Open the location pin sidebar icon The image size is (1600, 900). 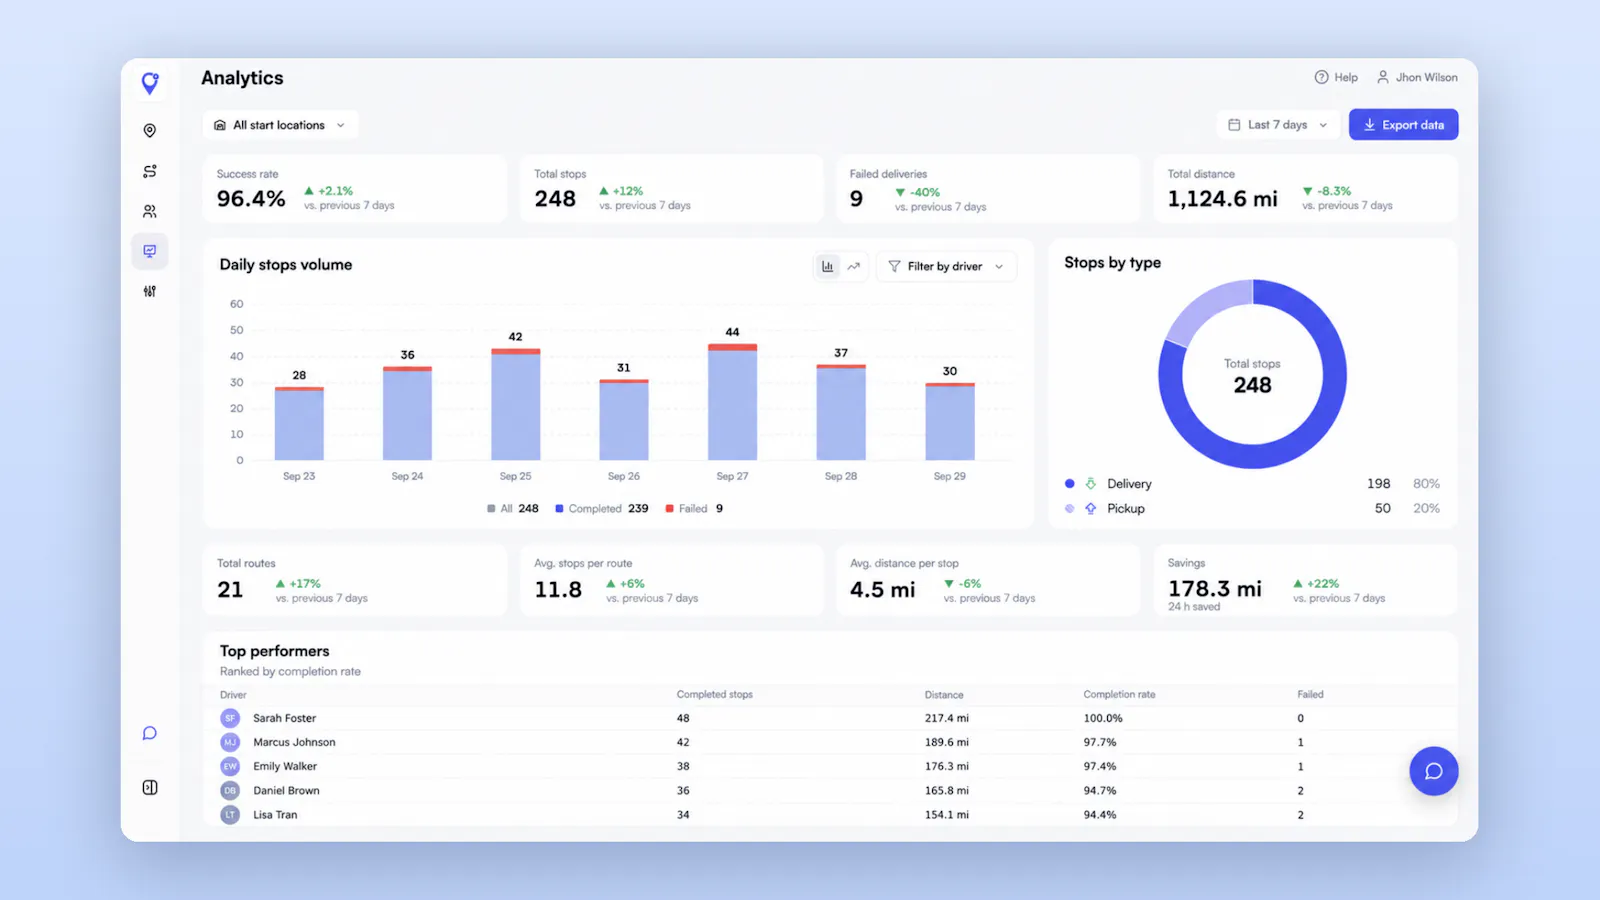150,131
